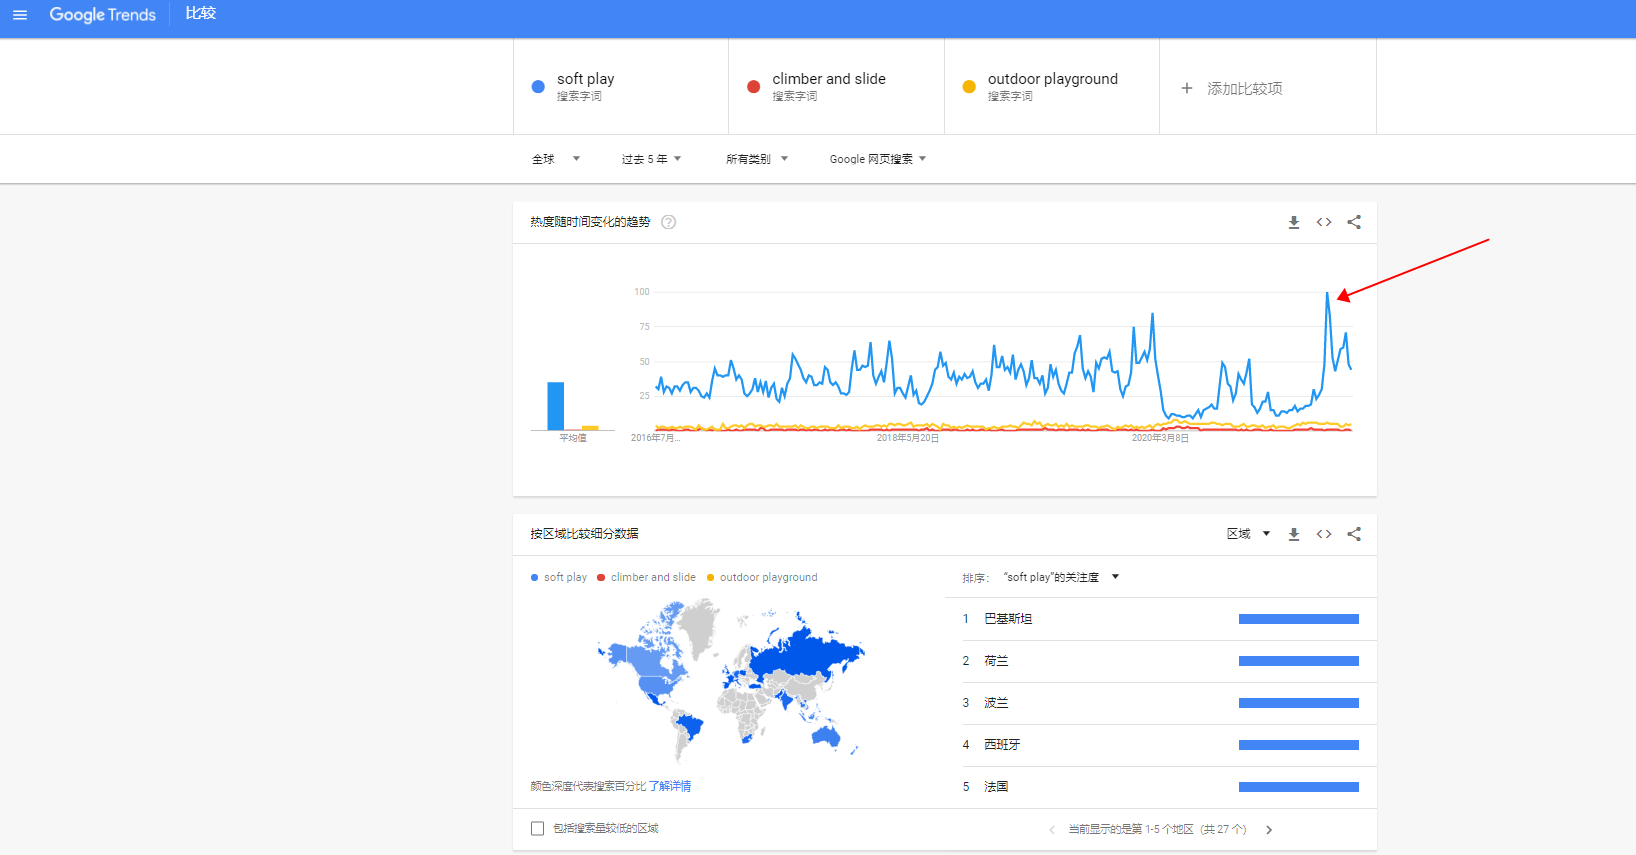This screenshot has height=855, width=1636.
Task: Select the outdoor playground search term card
Action: point(1051,87)
